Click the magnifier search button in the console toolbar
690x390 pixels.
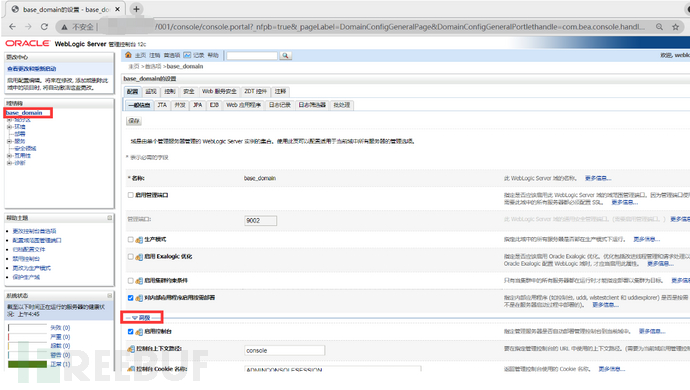point(286,55)
